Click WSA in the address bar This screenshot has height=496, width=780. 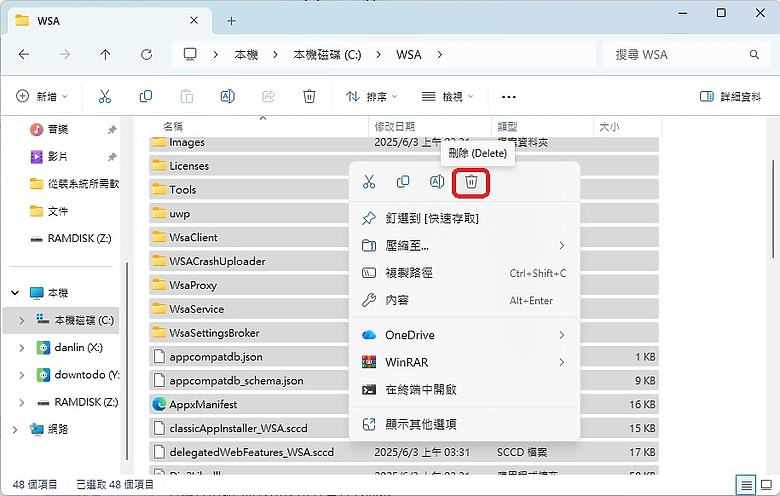coord(408,54)
